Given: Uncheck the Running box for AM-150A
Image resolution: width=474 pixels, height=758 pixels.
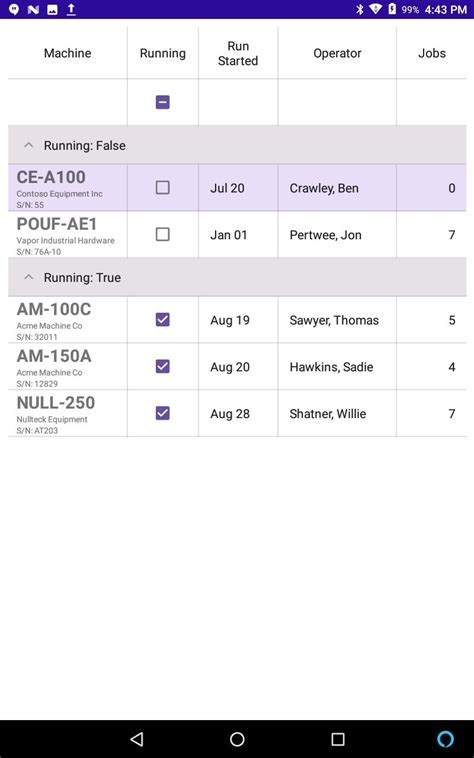Looking at the screenshot, I should 162,366.
